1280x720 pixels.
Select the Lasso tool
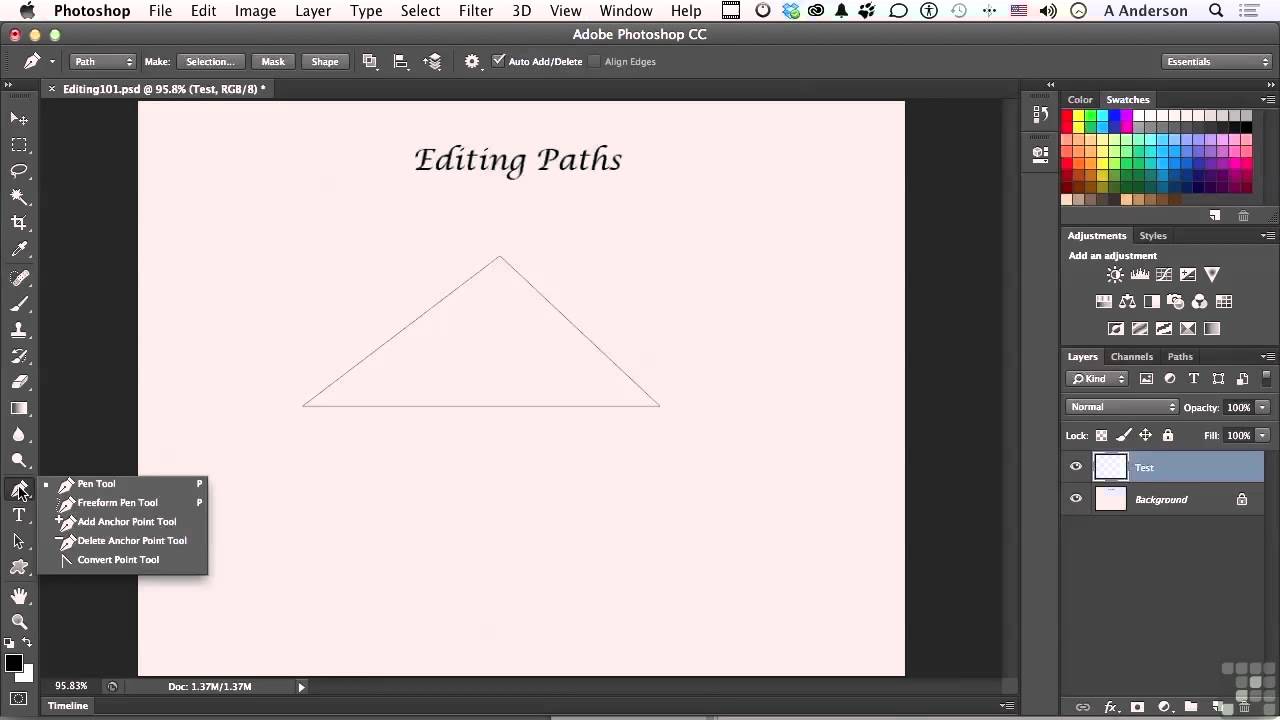tap(20, 171)
